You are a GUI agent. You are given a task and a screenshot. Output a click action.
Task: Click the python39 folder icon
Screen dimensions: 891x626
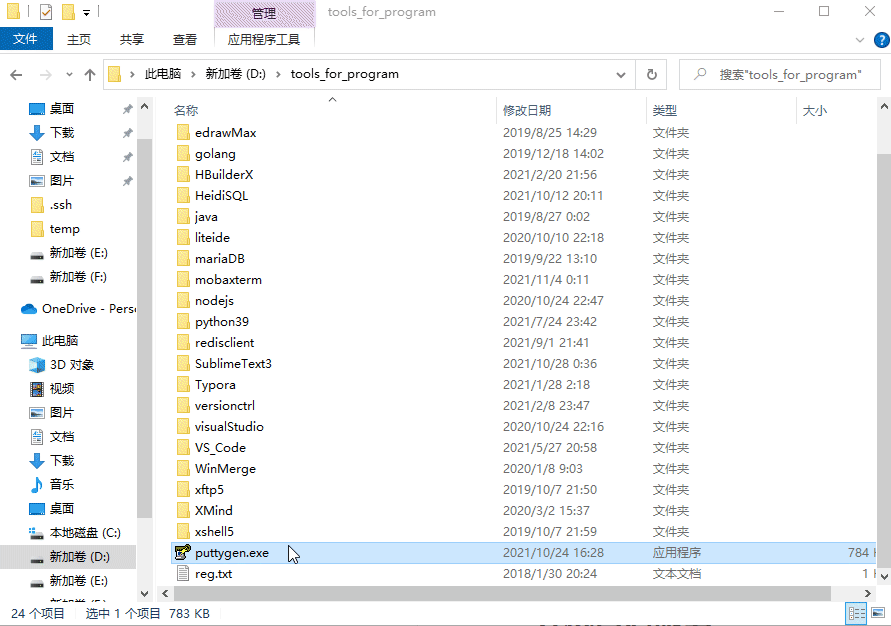click(x=183, y=322)
